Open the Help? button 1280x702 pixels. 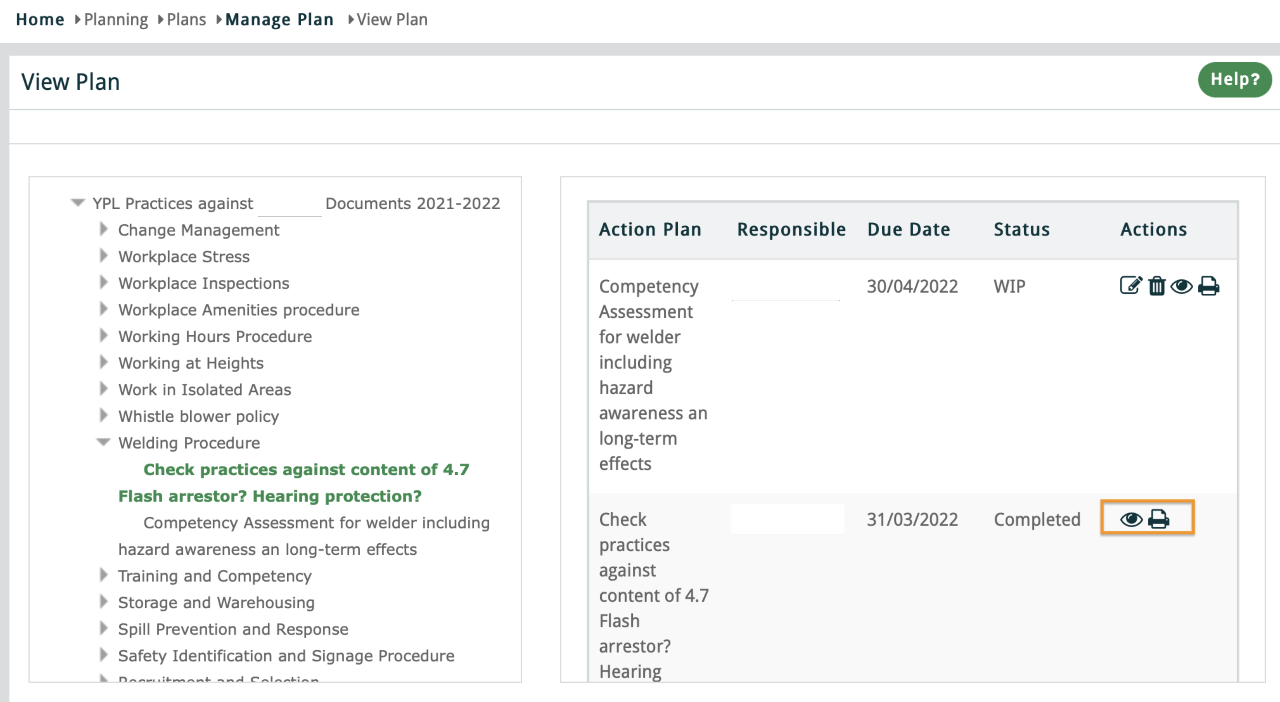[1234, 80]
